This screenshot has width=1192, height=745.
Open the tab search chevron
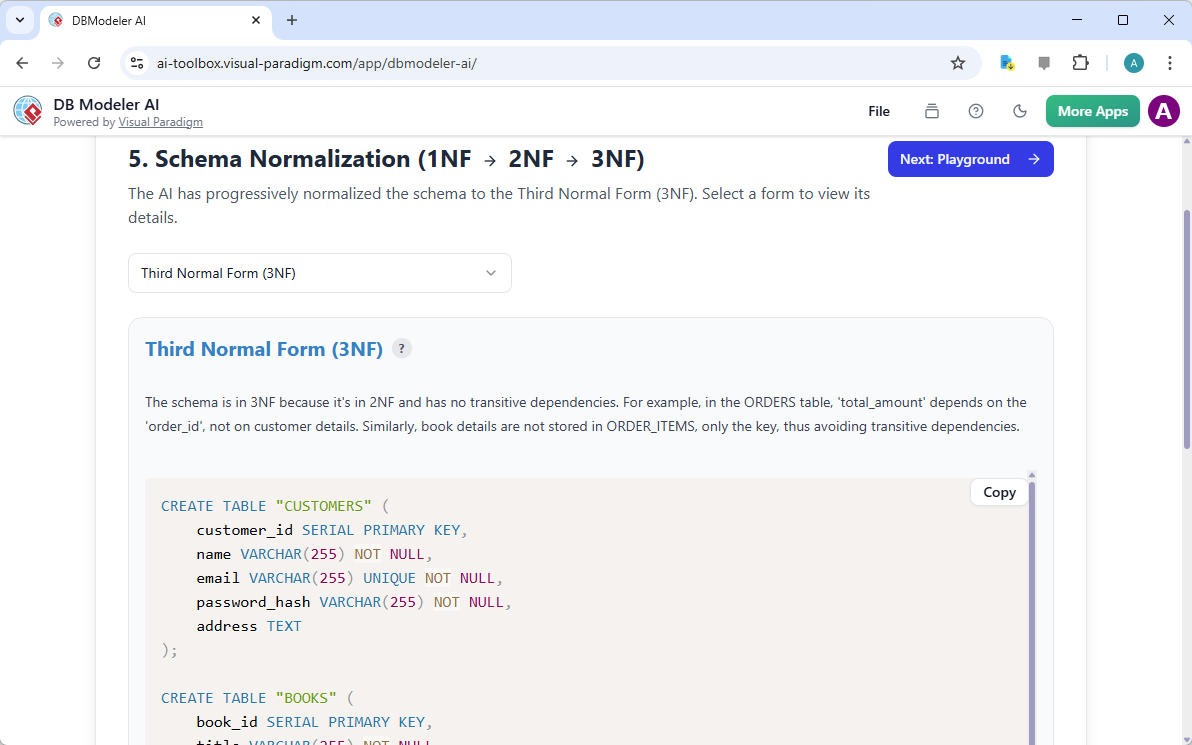point(19,20)
